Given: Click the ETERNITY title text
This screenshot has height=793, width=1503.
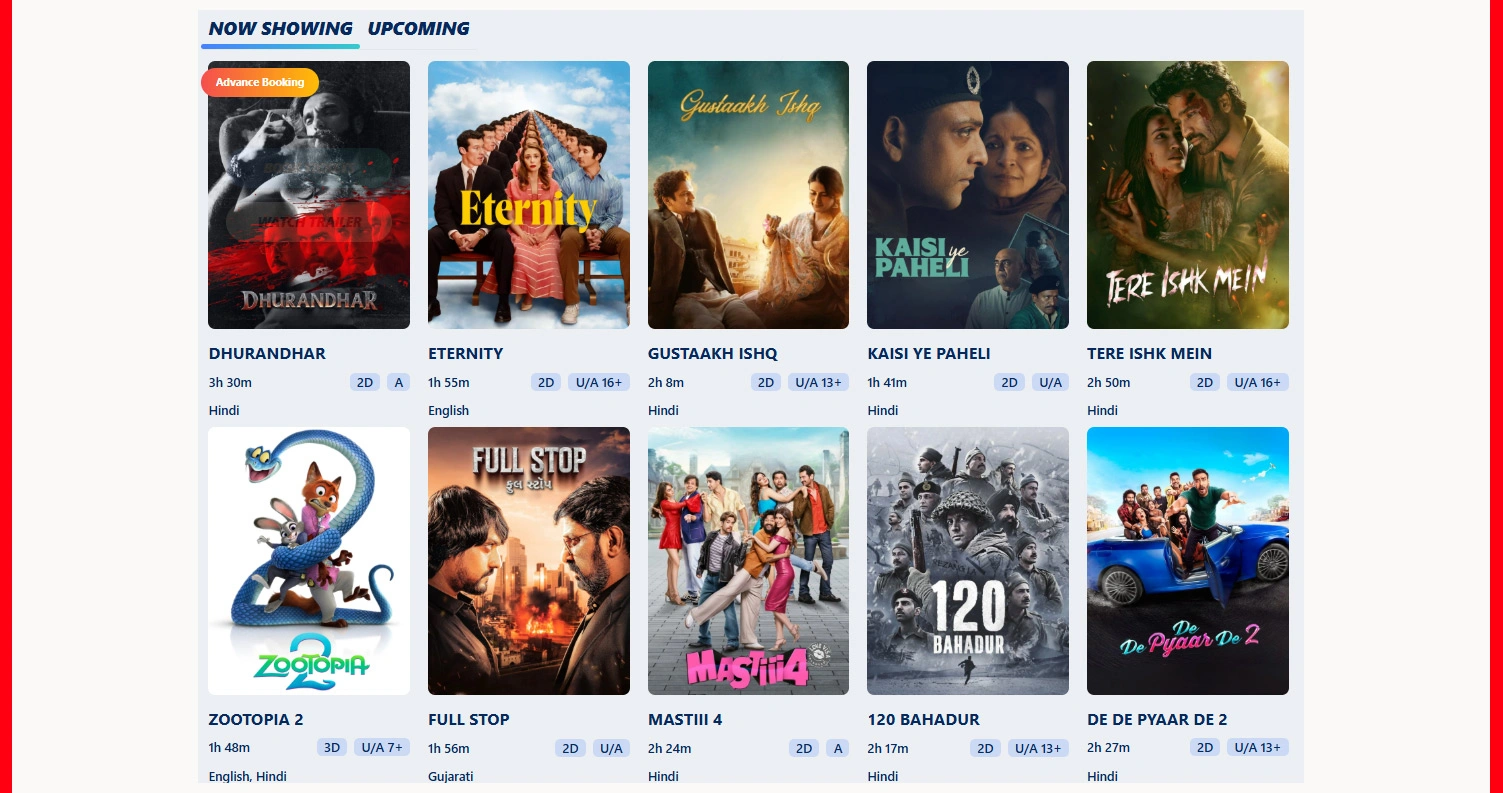Looking at the screenshot, I should click(466, 354).
